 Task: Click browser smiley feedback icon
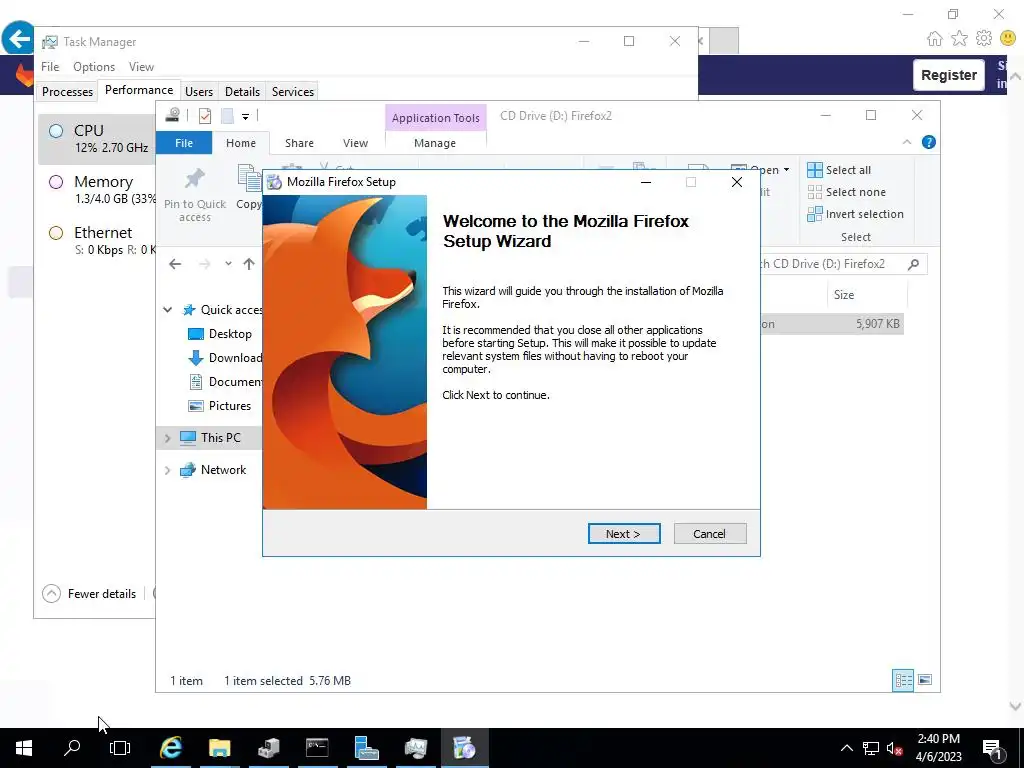[1008, 39]
